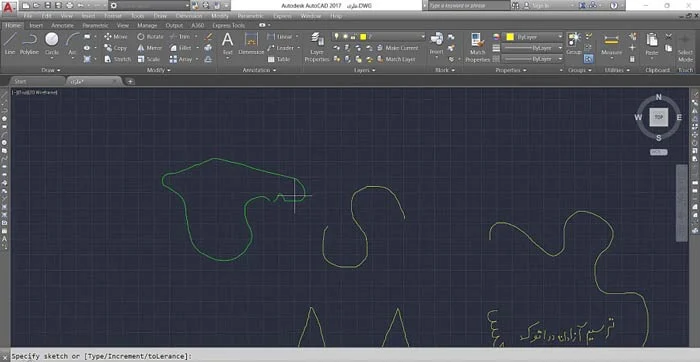Open the Format menu
The width and height of the screenshot is (700, 362).
tap(112, 16)
